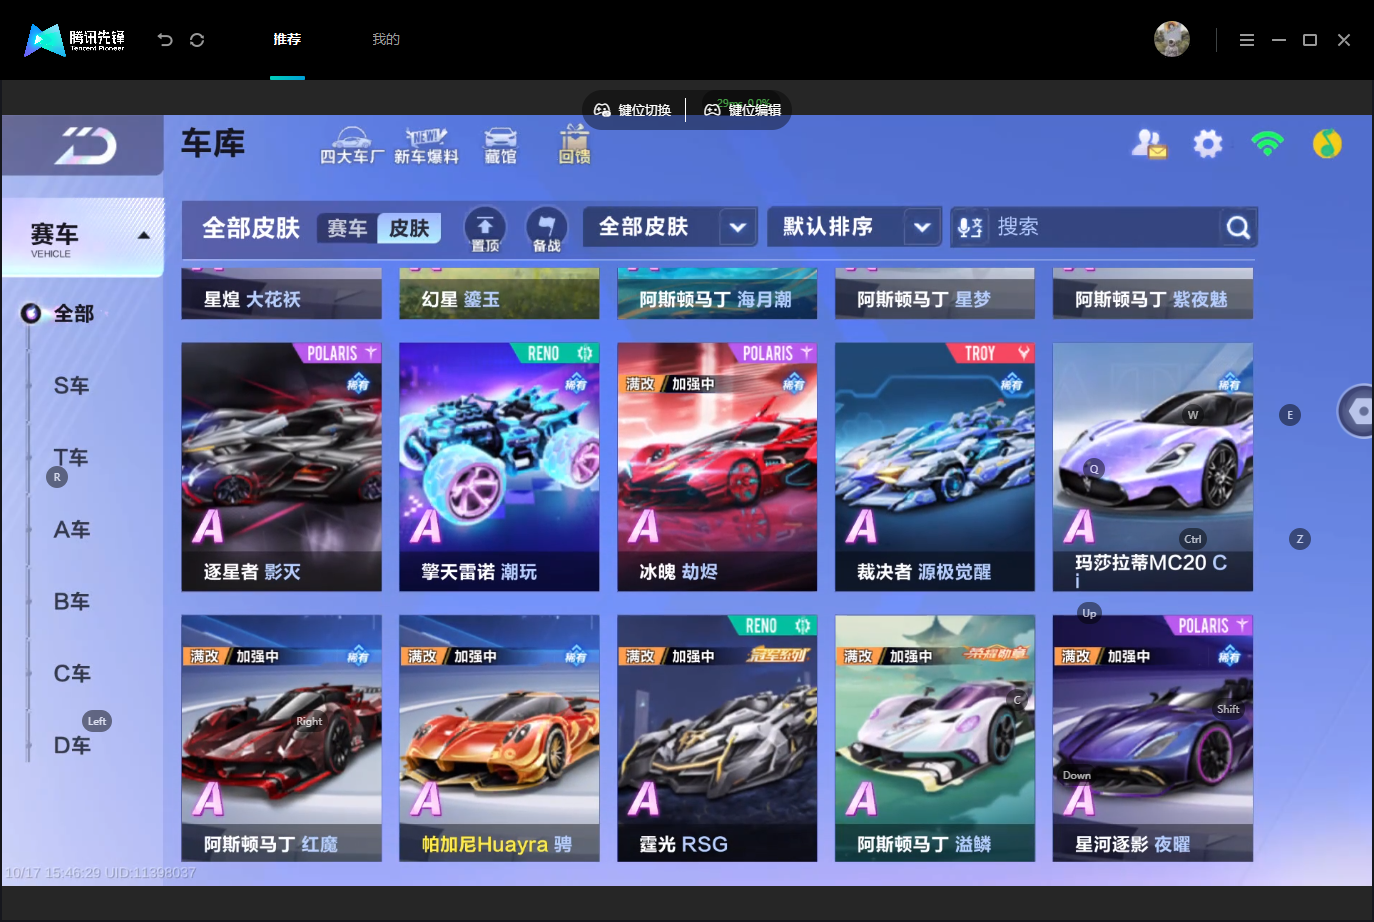Open the friends mail icon

[1149, 144]
